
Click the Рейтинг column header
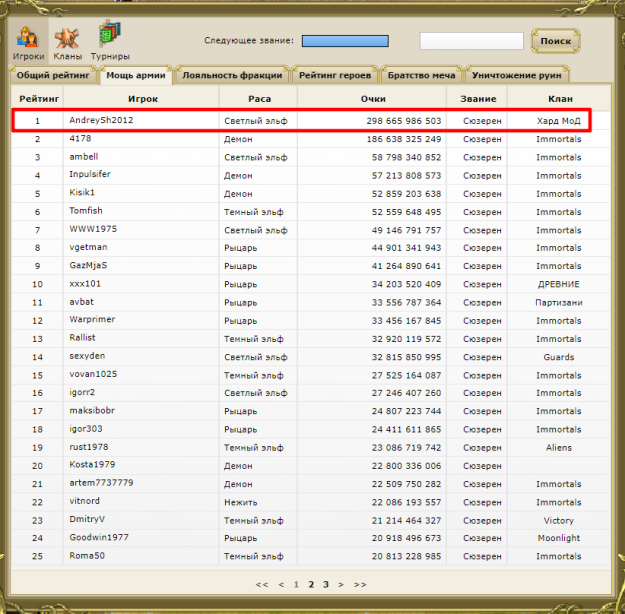pyautogui.click(x=39, y=99)
